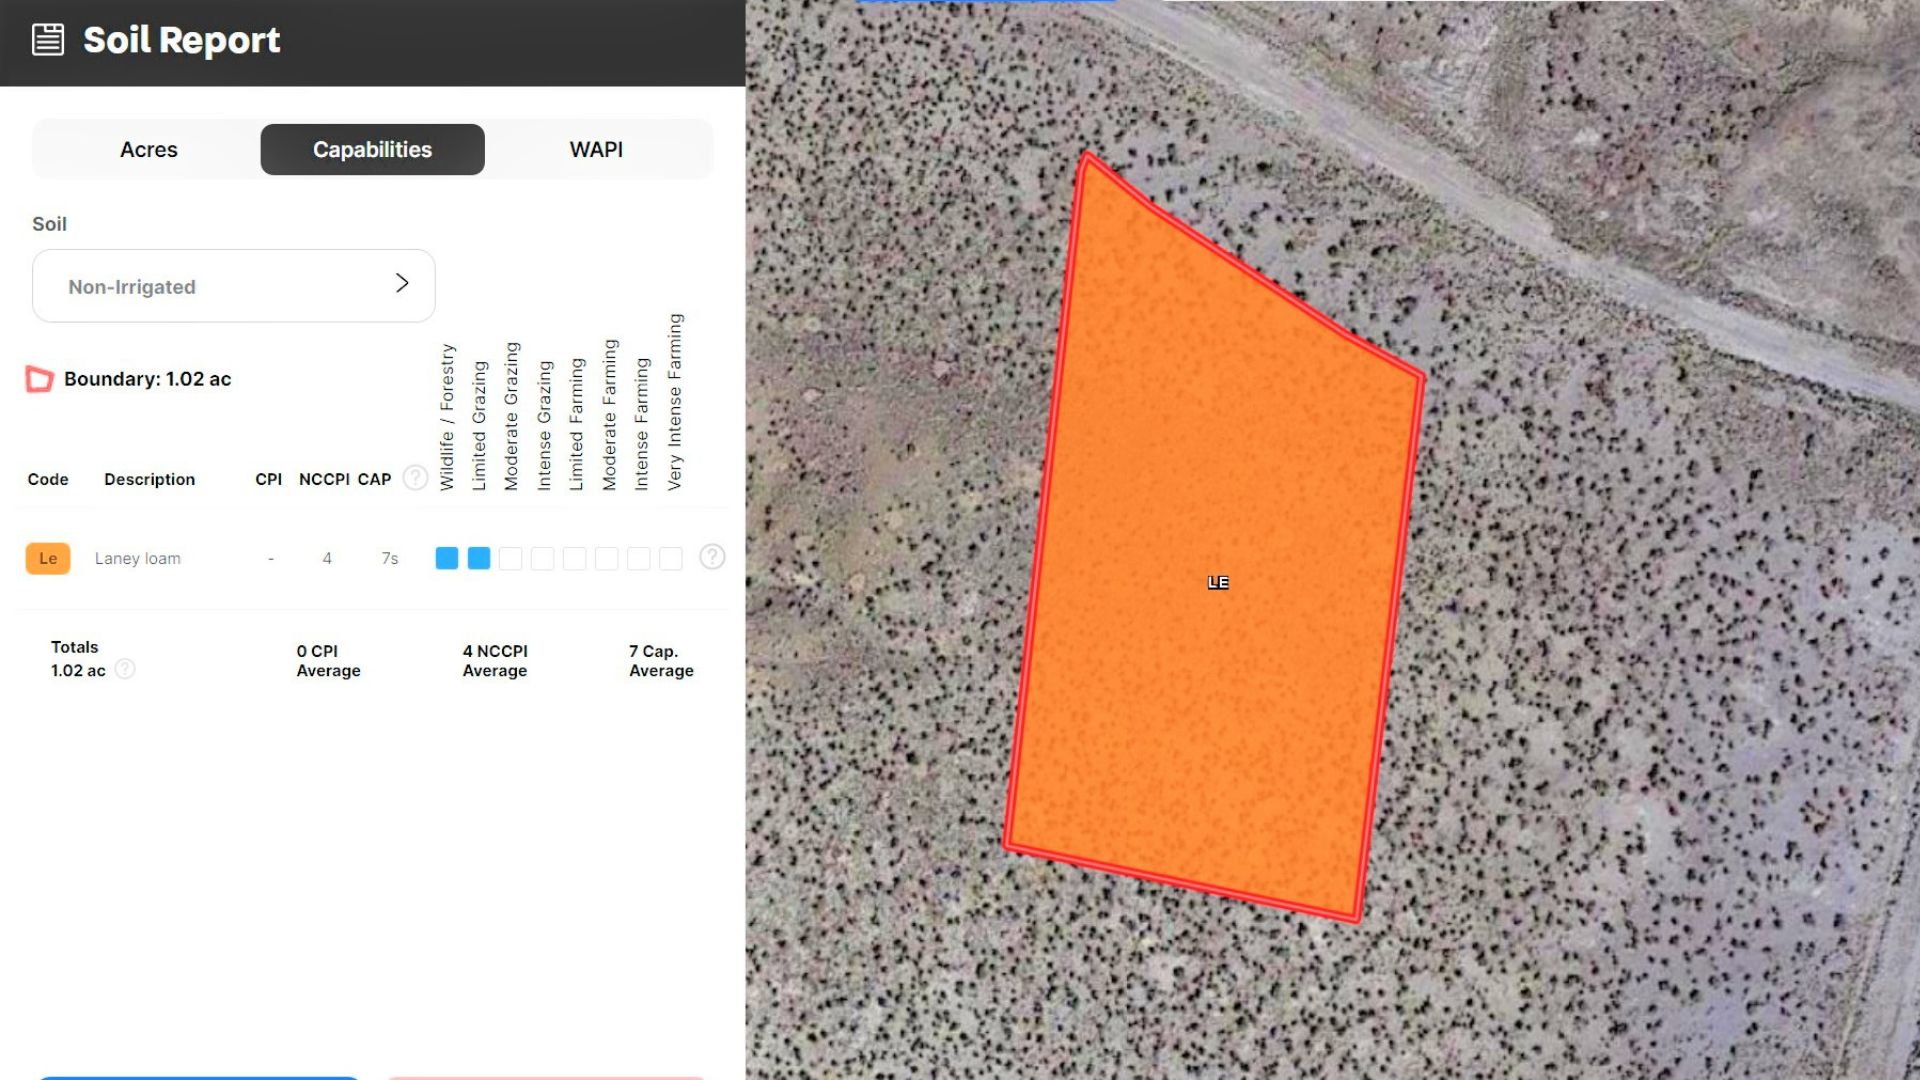Click the LE label on the map

[x=1217, y=582]
